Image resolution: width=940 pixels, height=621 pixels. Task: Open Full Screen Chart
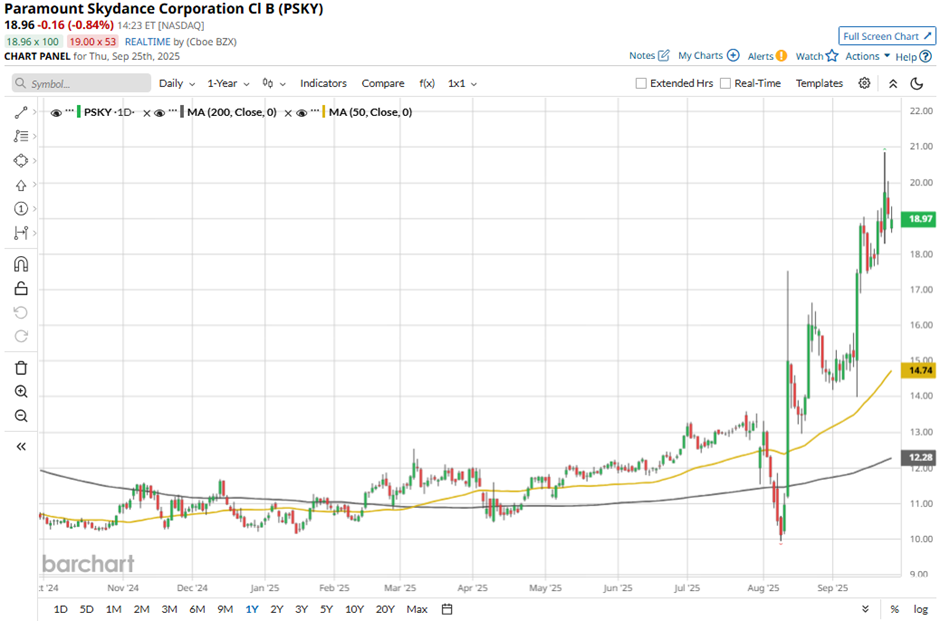tap(887, 36)
